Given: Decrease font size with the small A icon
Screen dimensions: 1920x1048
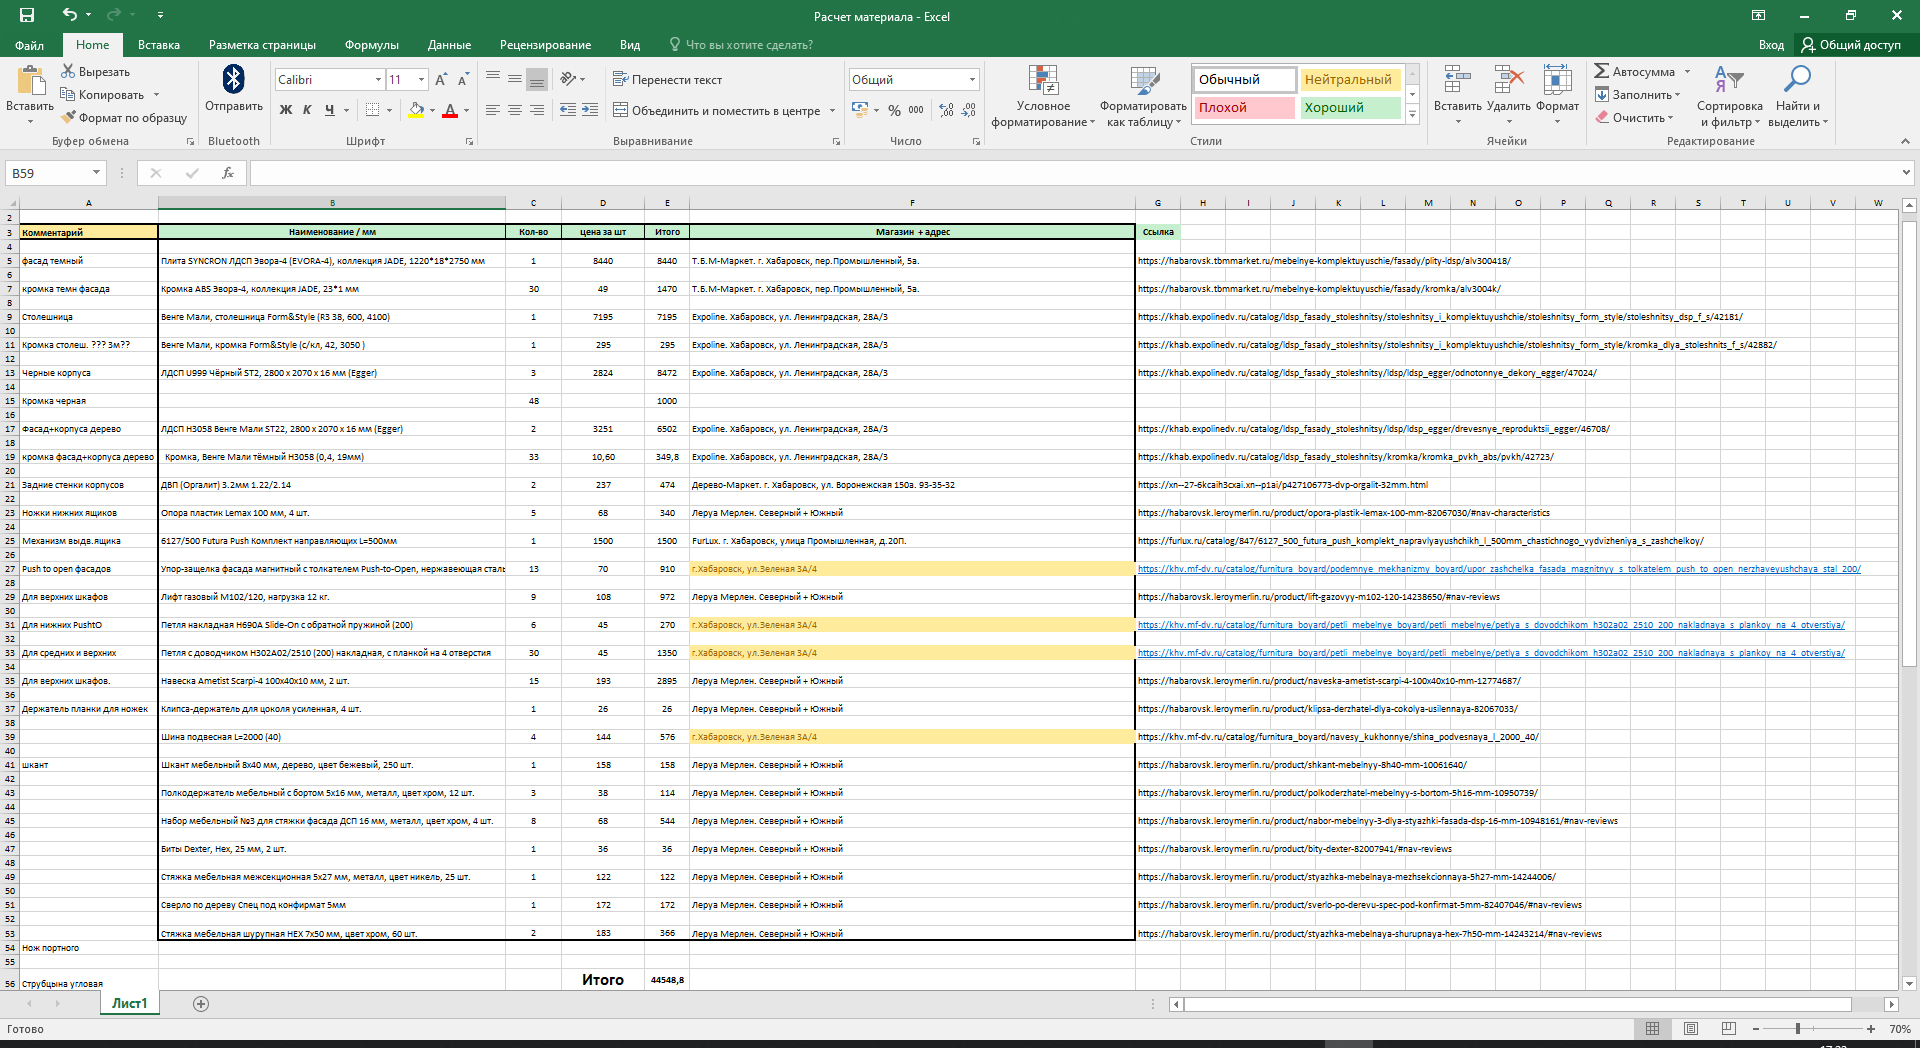Looking at the screenshot, I should pos(463,79).
